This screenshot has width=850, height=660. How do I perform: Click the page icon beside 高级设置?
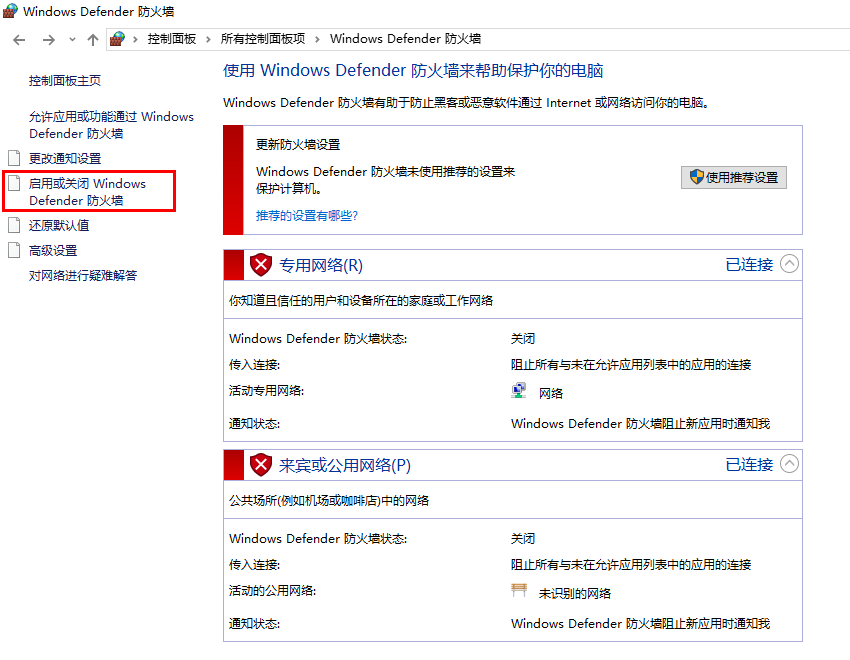pyautogui.click(x=14, y=250)
